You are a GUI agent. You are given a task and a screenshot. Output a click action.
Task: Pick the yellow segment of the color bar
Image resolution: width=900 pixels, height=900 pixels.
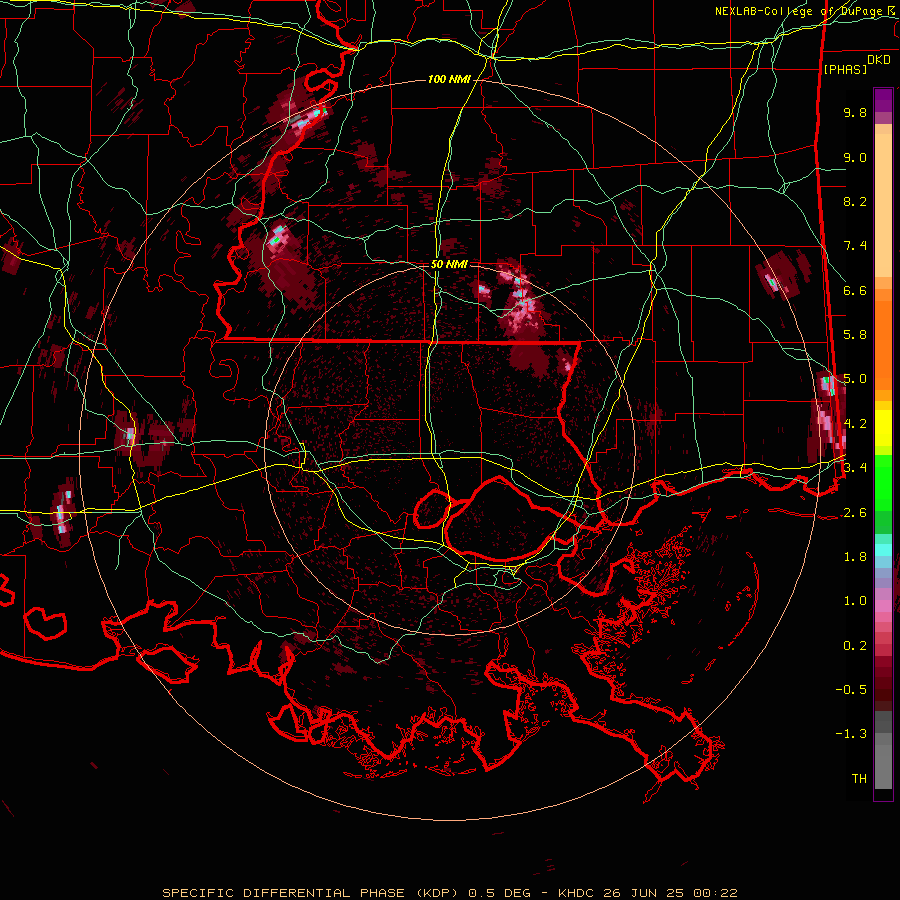tap(883, 428)
